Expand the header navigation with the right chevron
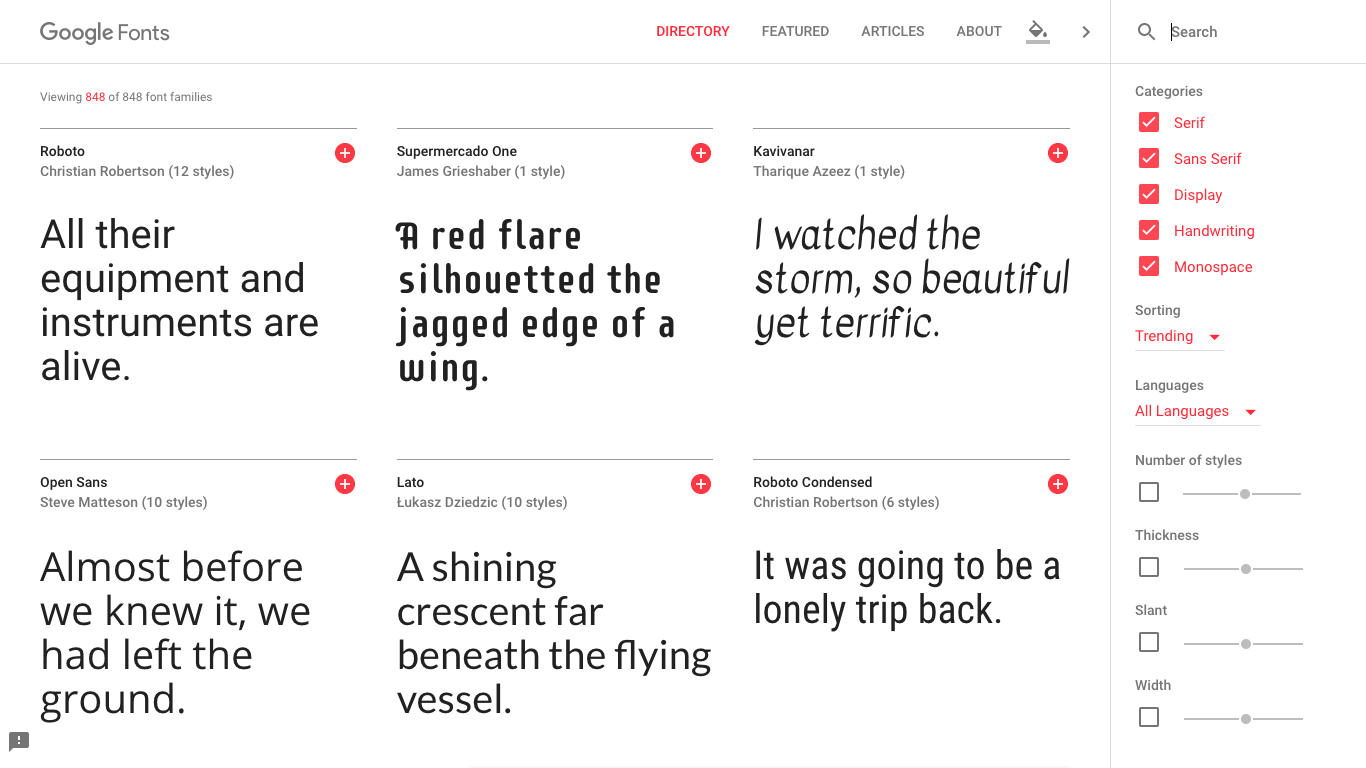 [x=1086, y=31]
